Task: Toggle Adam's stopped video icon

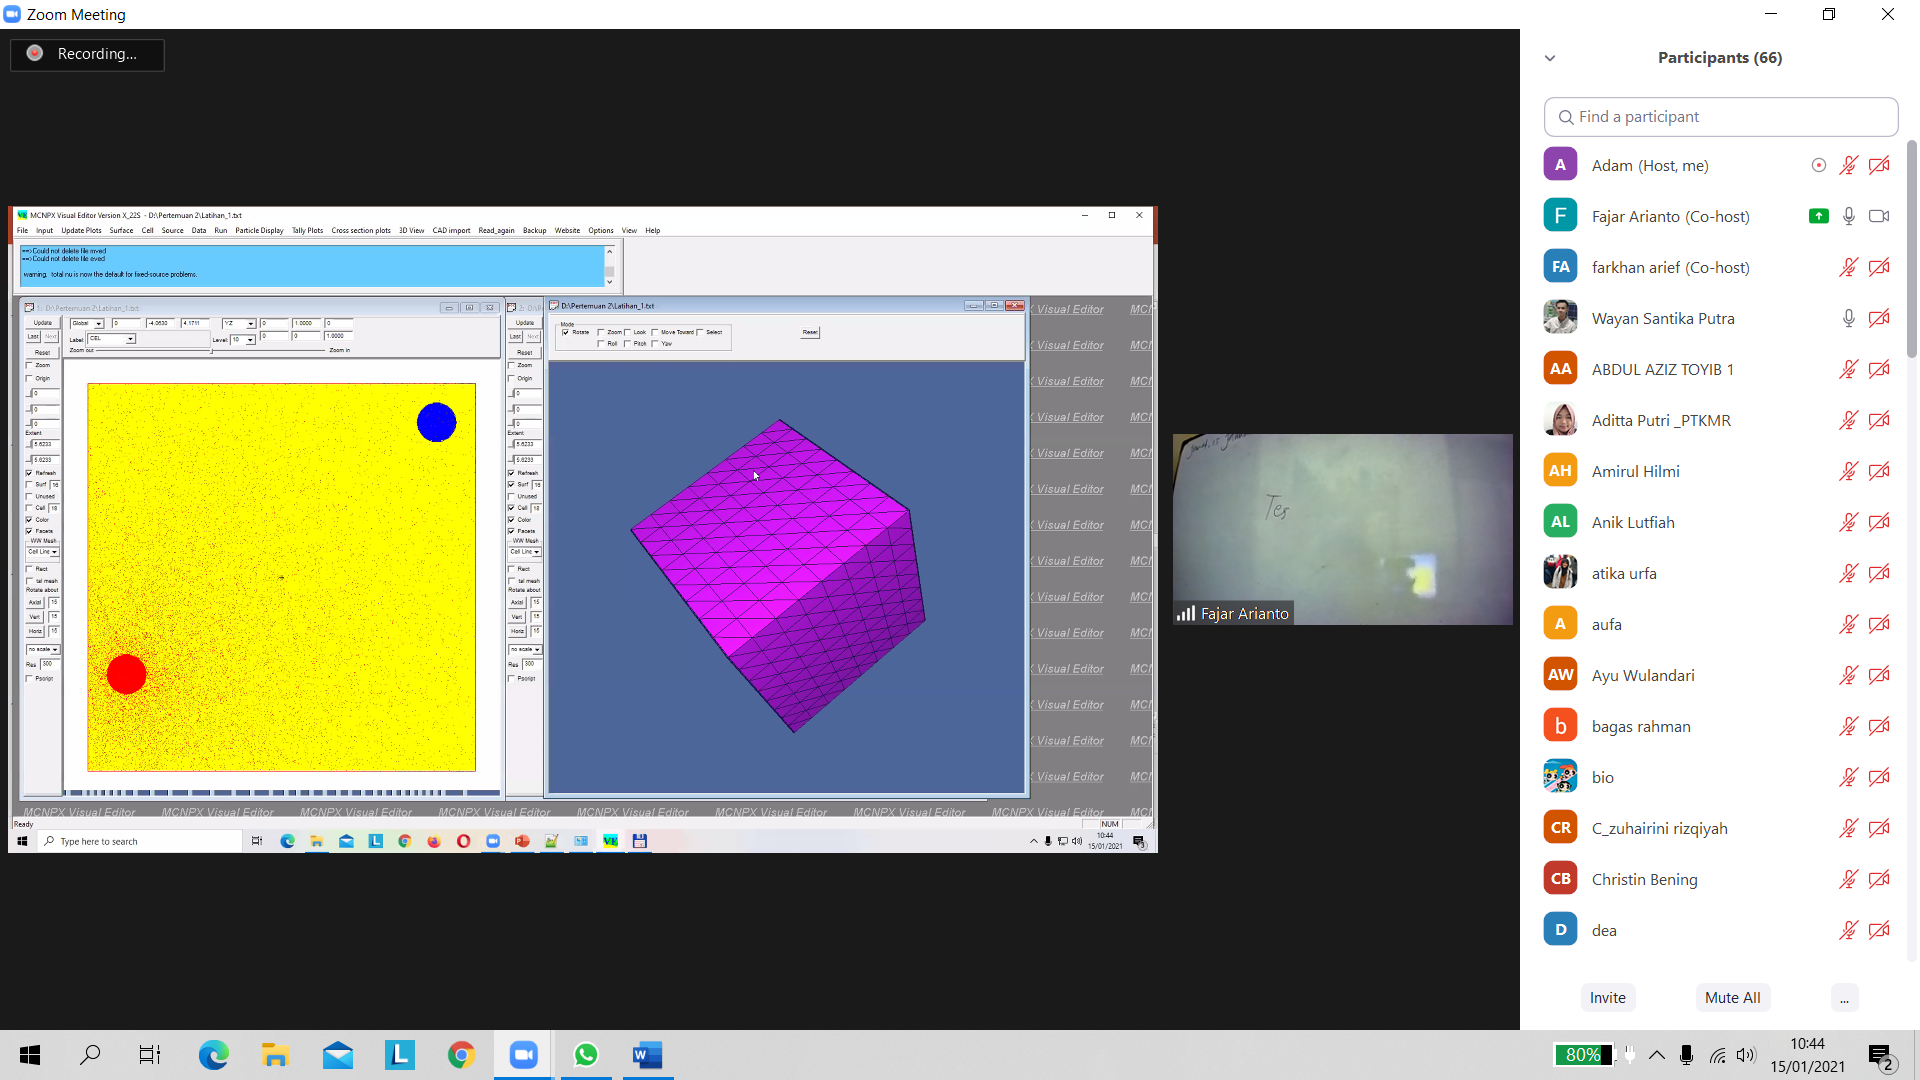Action: coord(1879,165)
